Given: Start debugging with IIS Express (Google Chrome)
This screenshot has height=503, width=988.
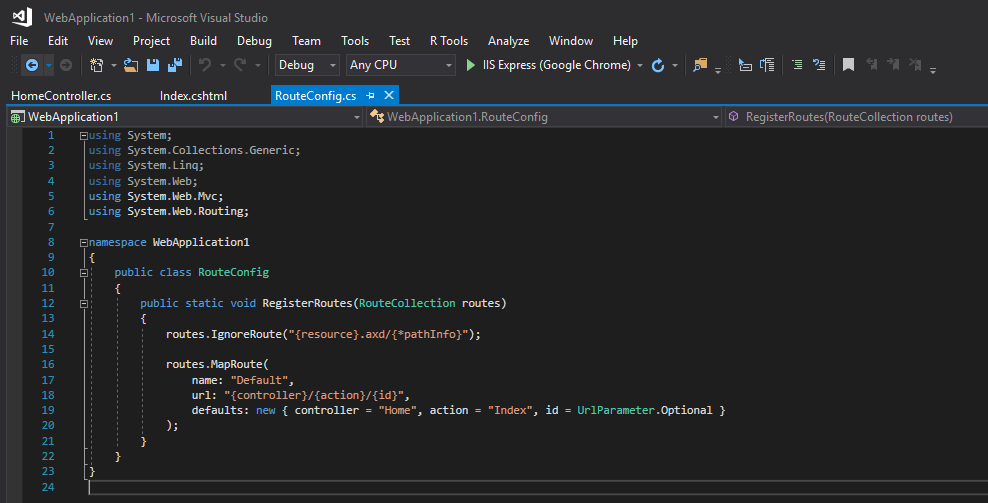Looking at the screenshot, I should point(548,65).
